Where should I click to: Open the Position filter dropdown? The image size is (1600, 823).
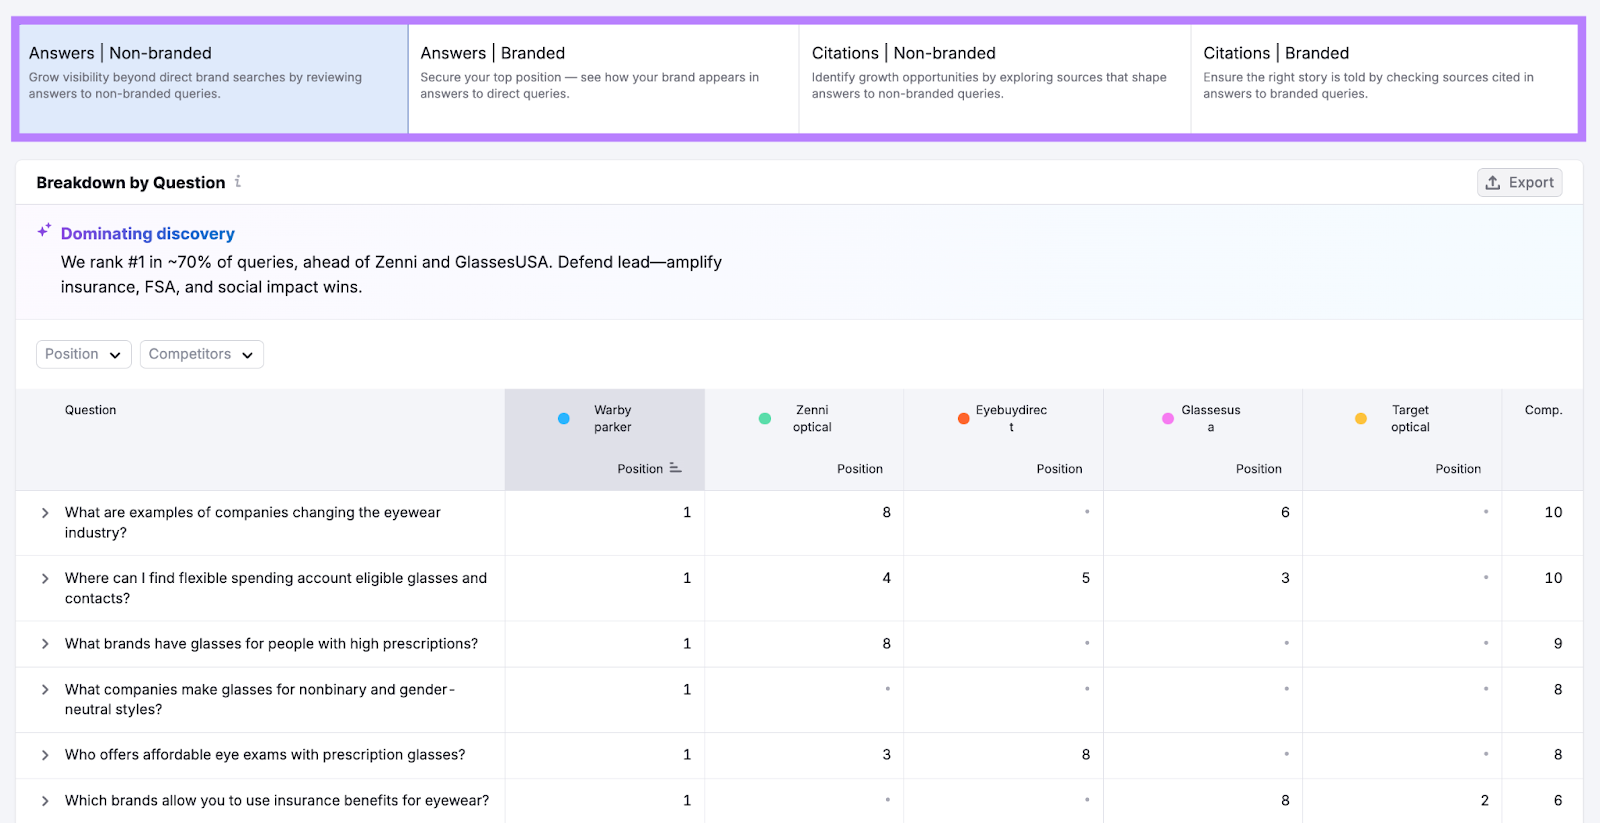coord(84,354)
